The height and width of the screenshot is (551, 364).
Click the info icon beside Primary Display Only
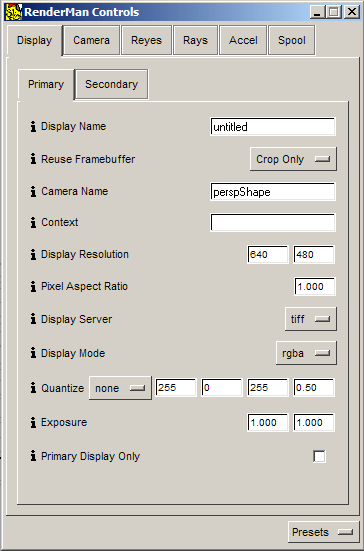(x=33, y=456)
